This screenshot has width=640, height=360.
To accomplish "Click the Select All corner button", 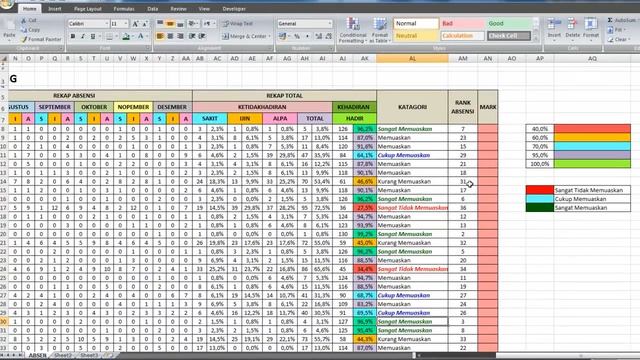I will (4, 59).
